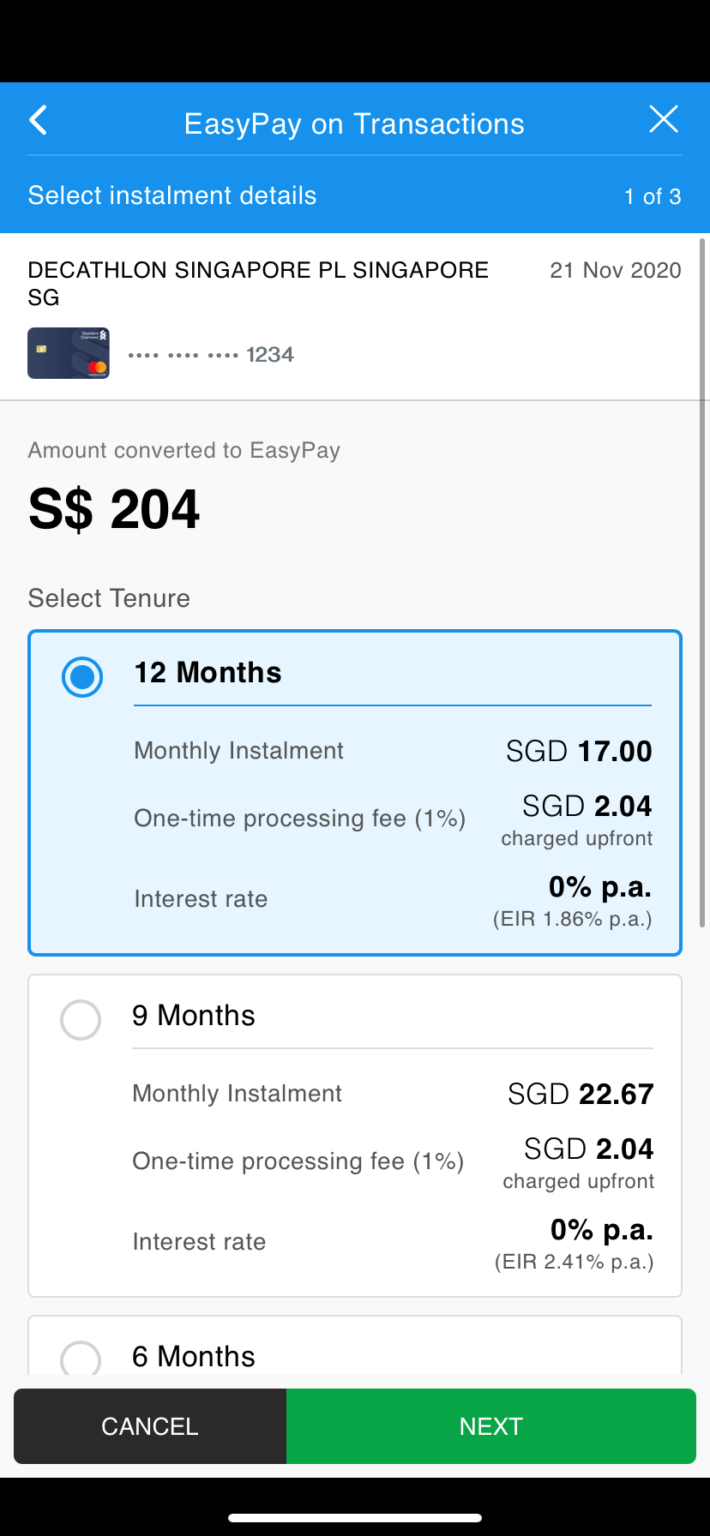The width and height of the screenshot is (710, 1536).
Task: Click the Mastercard logo on the card image
Action: (x=96, y=366)
